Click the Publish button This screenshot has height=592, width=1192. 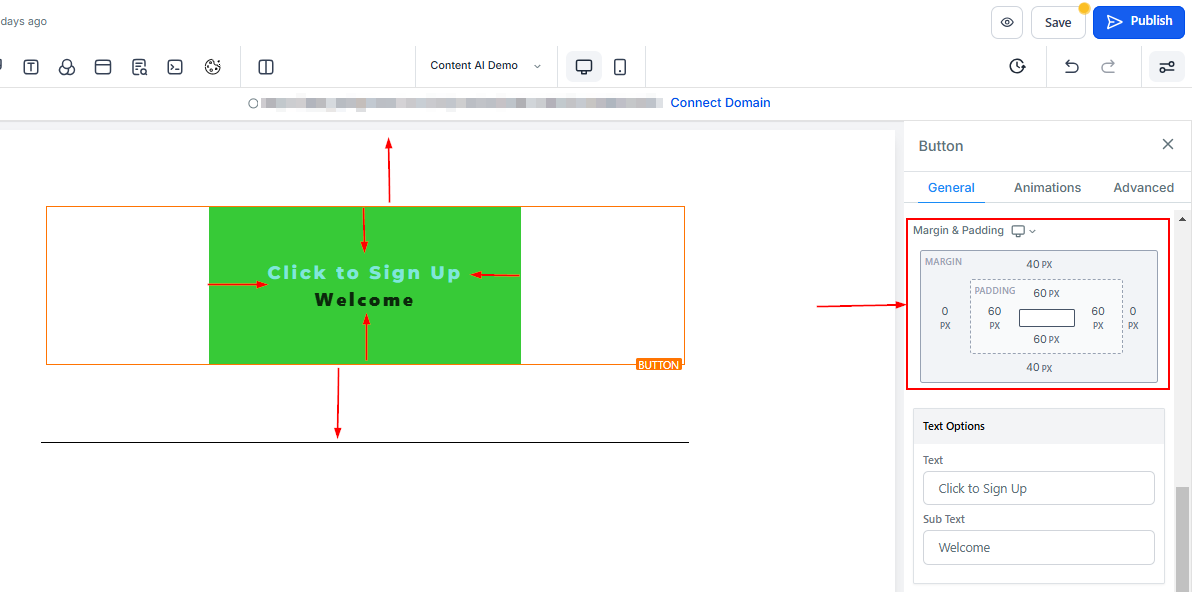(x=1139, y=22)
